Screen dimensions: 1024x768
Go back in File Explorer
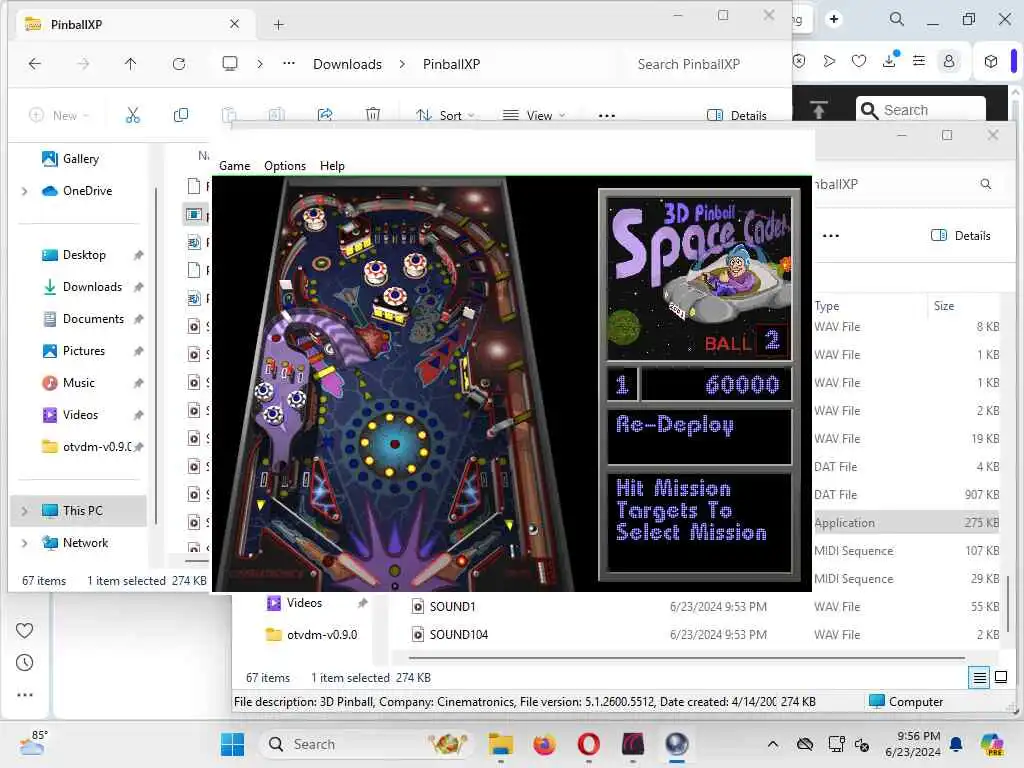[x=35, y=63]
